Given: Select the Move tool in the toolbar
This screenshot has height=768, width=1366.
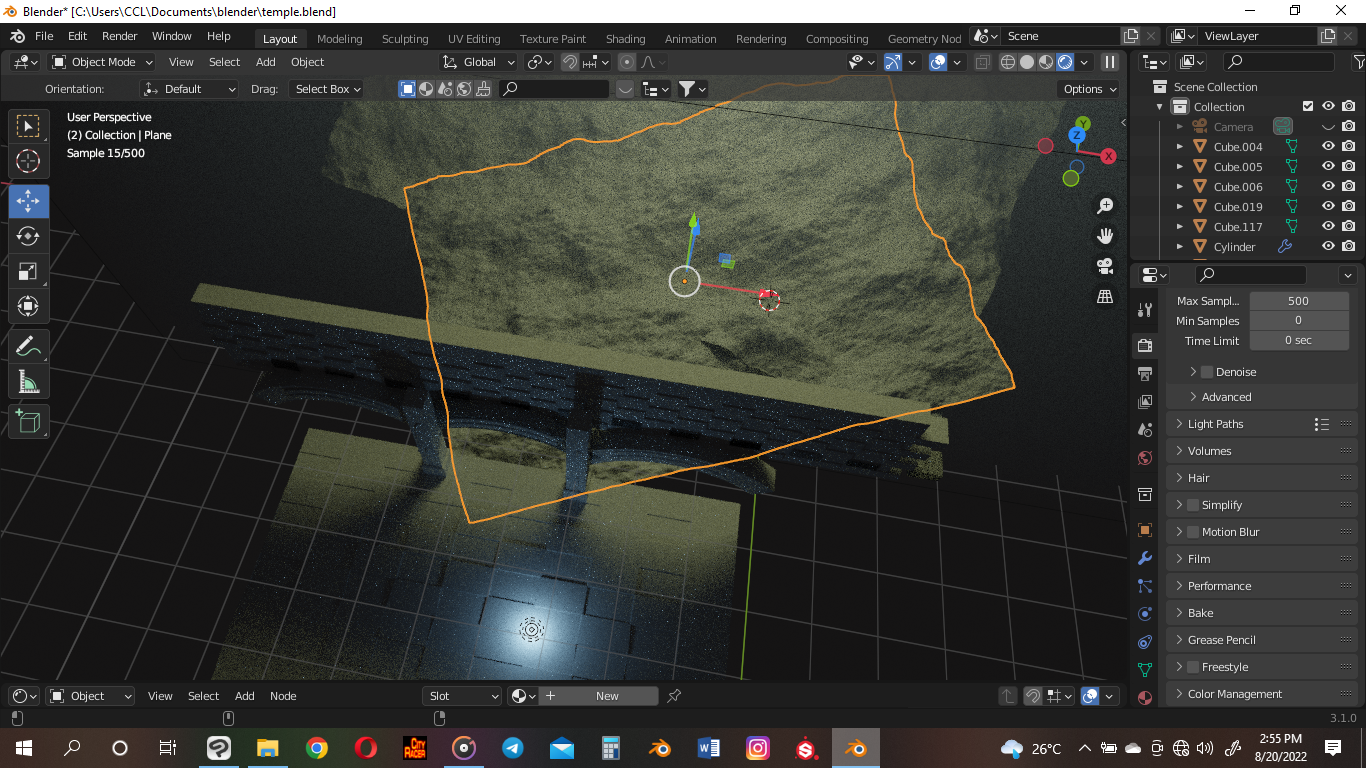Looking at the screenshot, I should [x=28, y=201].
